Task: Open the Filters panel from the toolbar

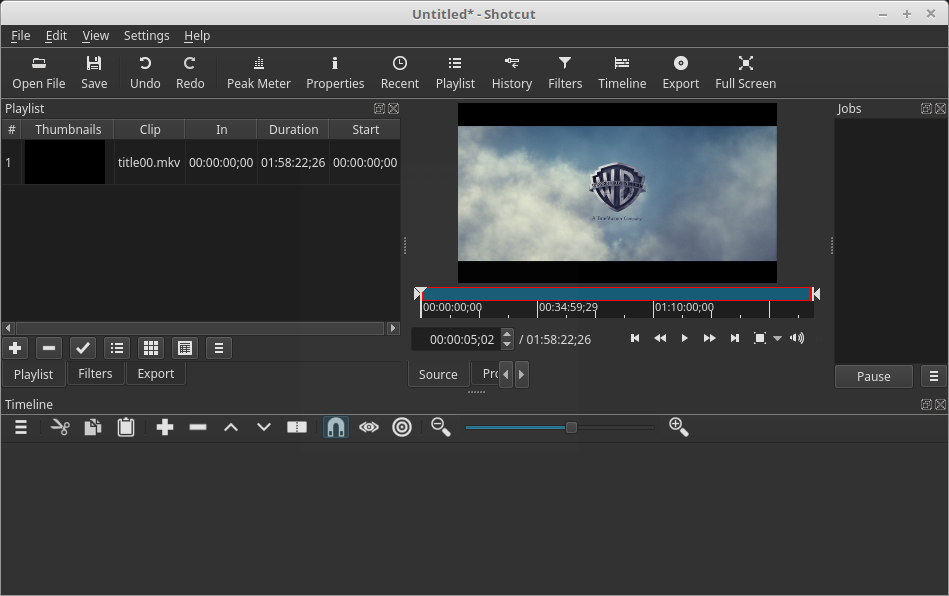Action: [565, 73]
